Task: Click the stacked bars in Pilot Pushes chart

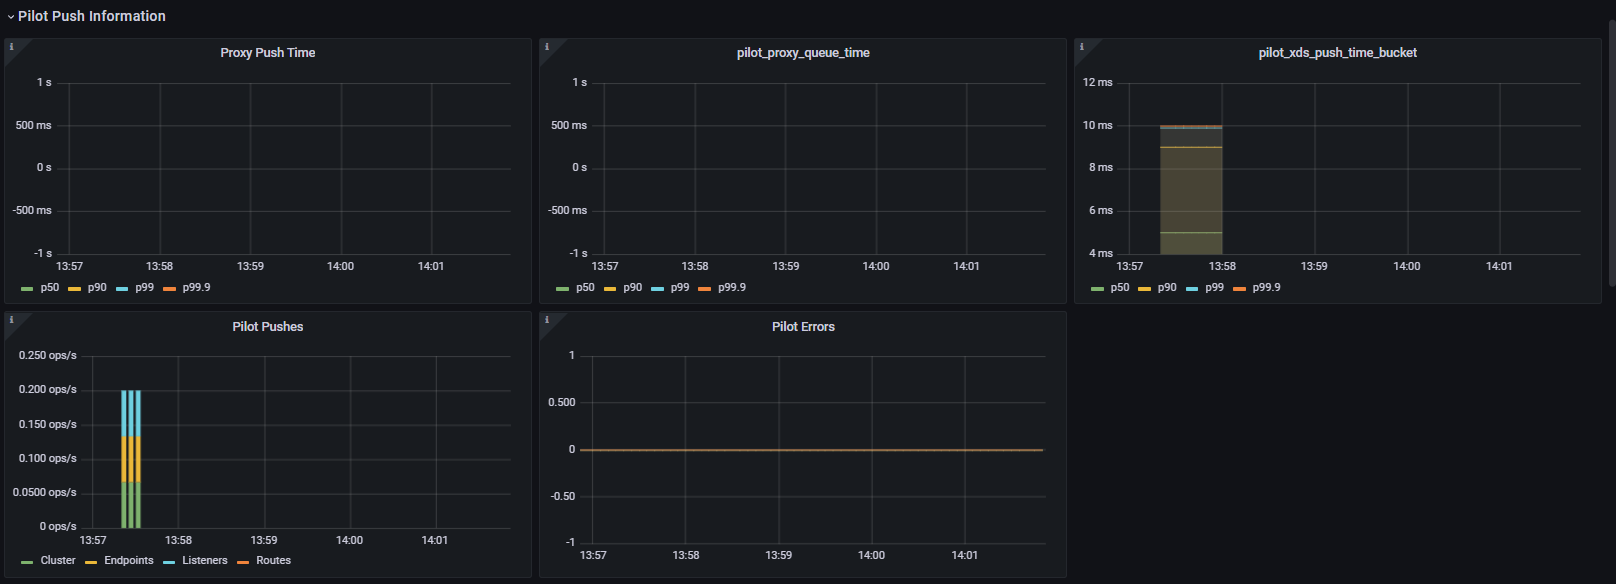Action: 131,459
